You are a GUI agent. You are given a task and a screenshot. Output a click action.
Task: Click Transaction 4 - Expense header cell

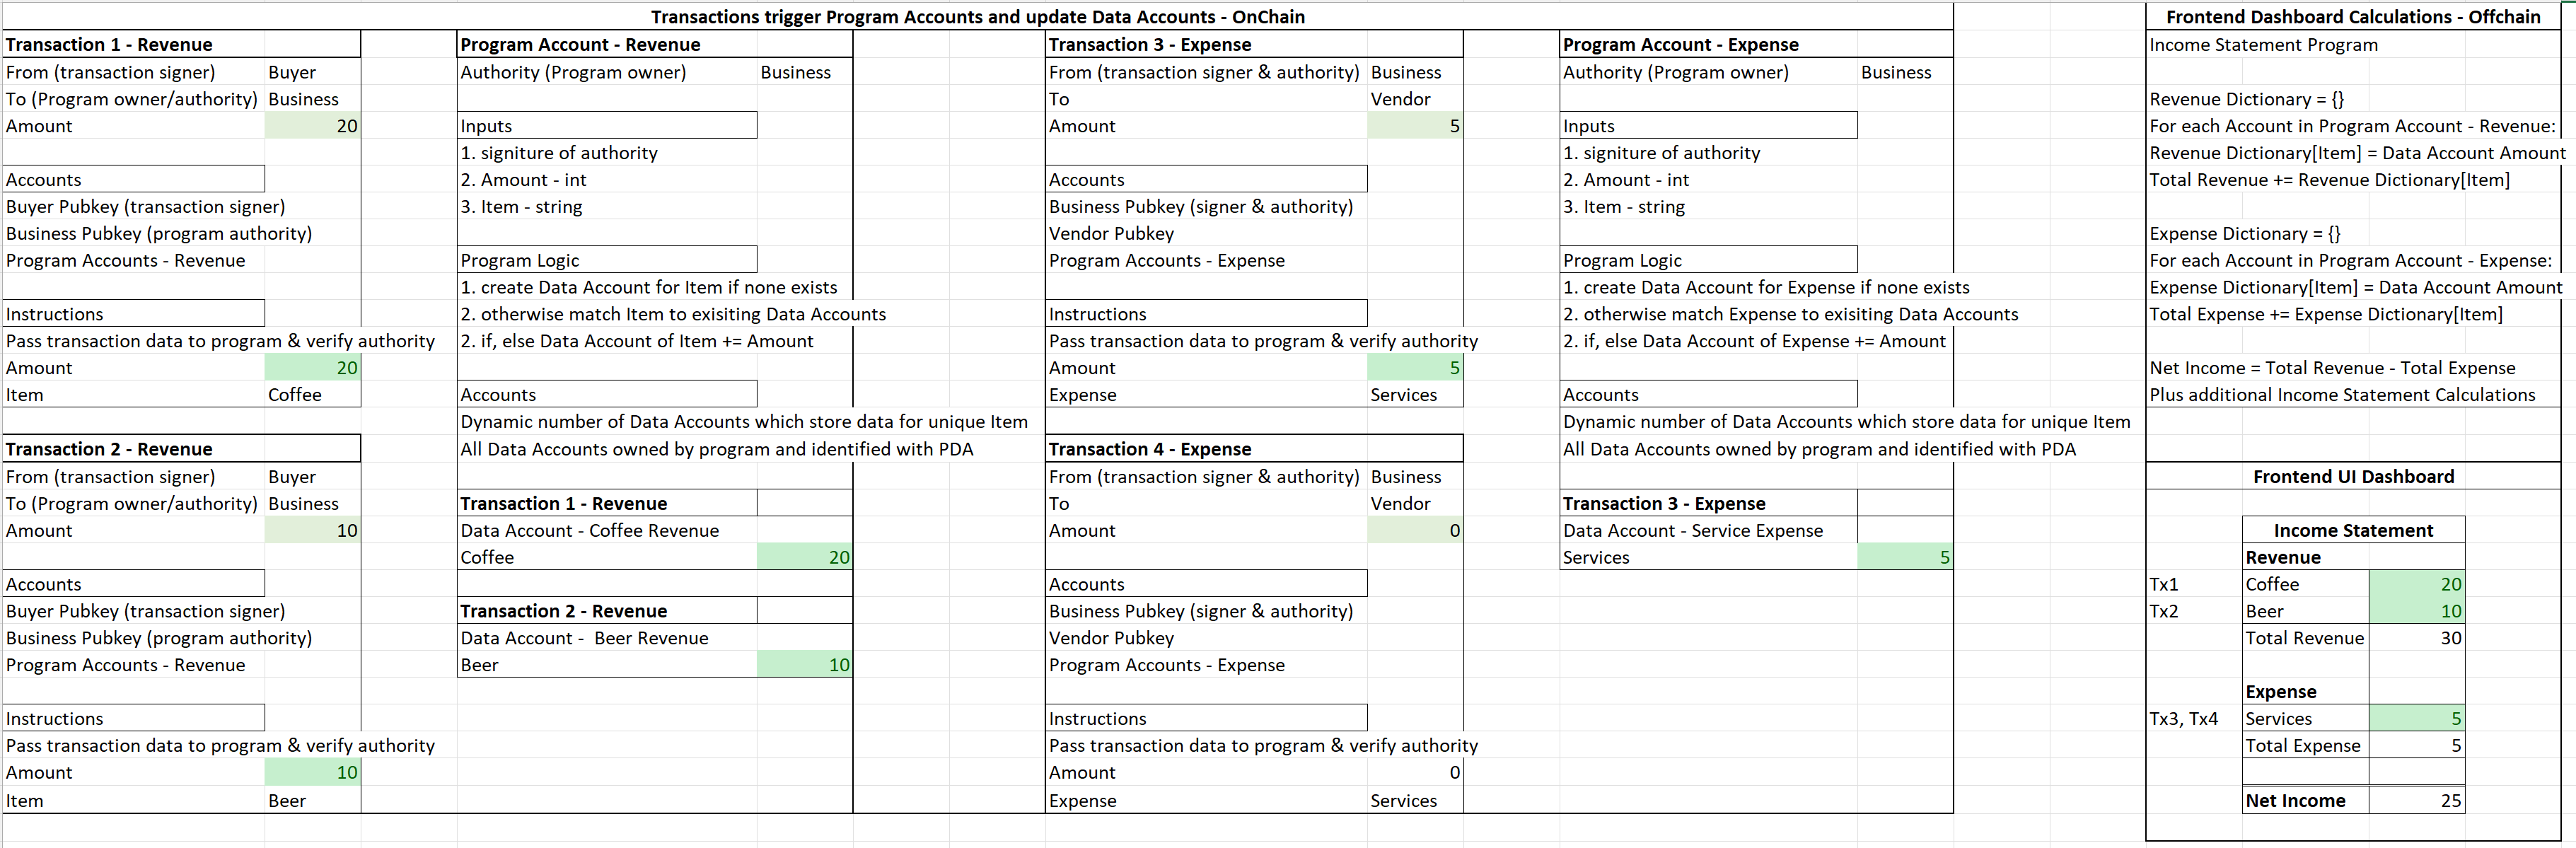(1150, 449)
